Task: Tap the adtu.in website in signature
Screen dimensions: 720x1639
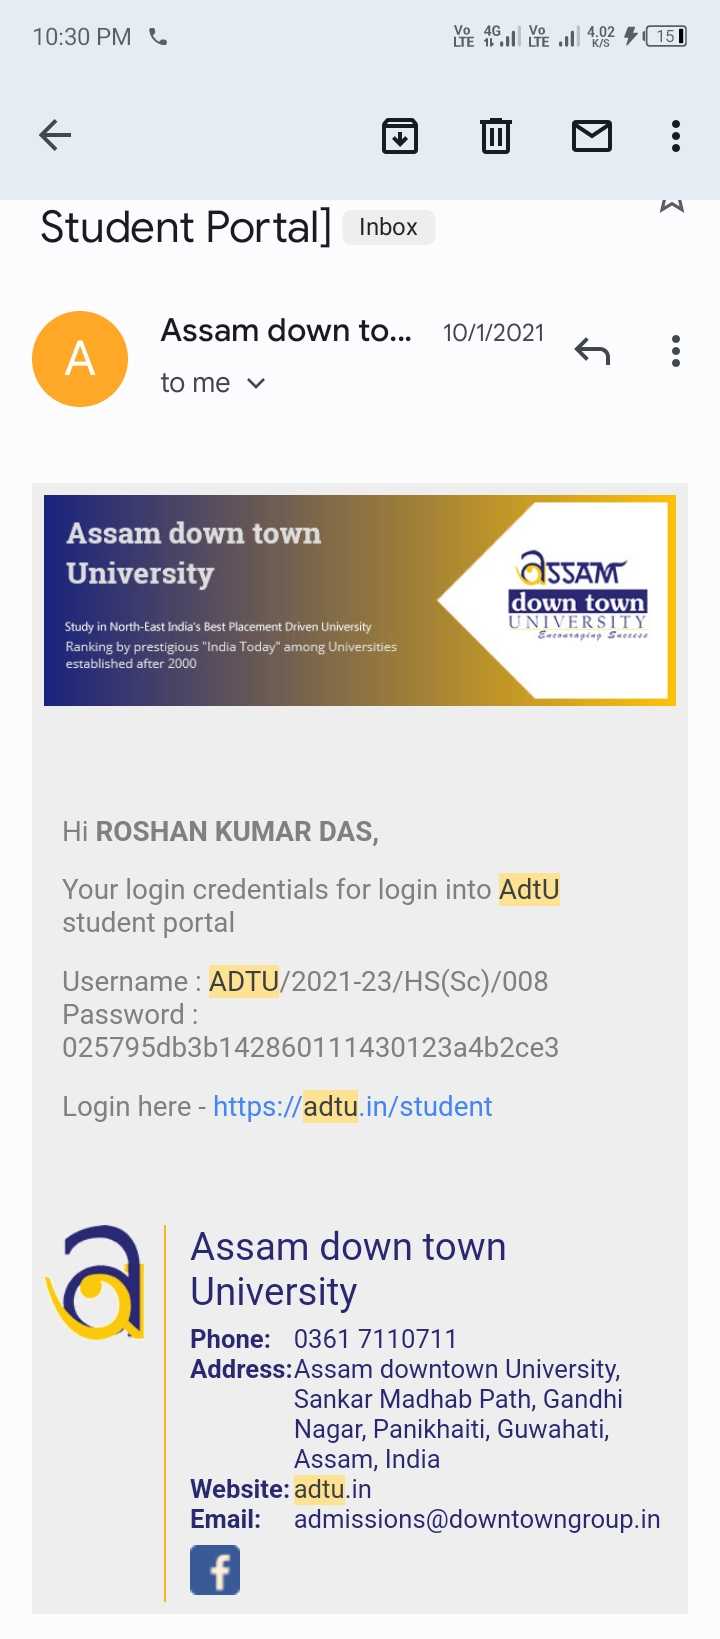Action: pyautogui.click(x=332, y=1489)
